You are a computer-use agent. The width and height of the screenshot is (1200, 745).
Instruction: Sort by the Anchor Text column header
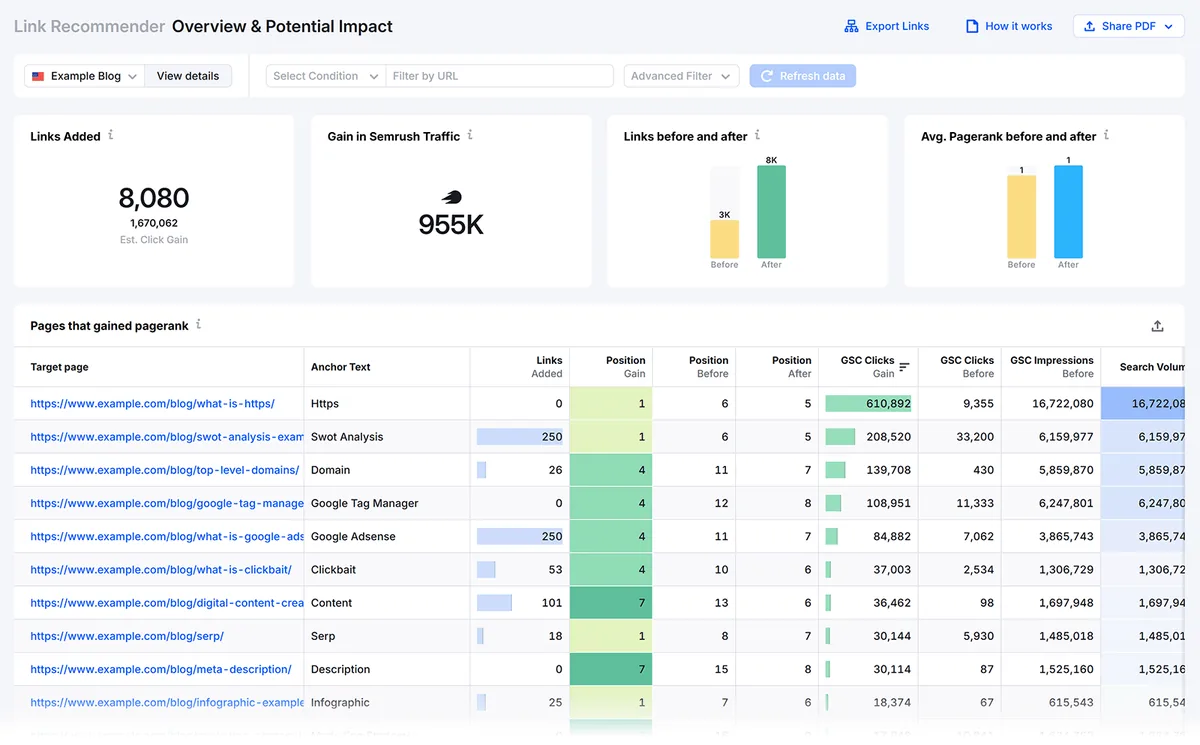(x=340, y=367)
